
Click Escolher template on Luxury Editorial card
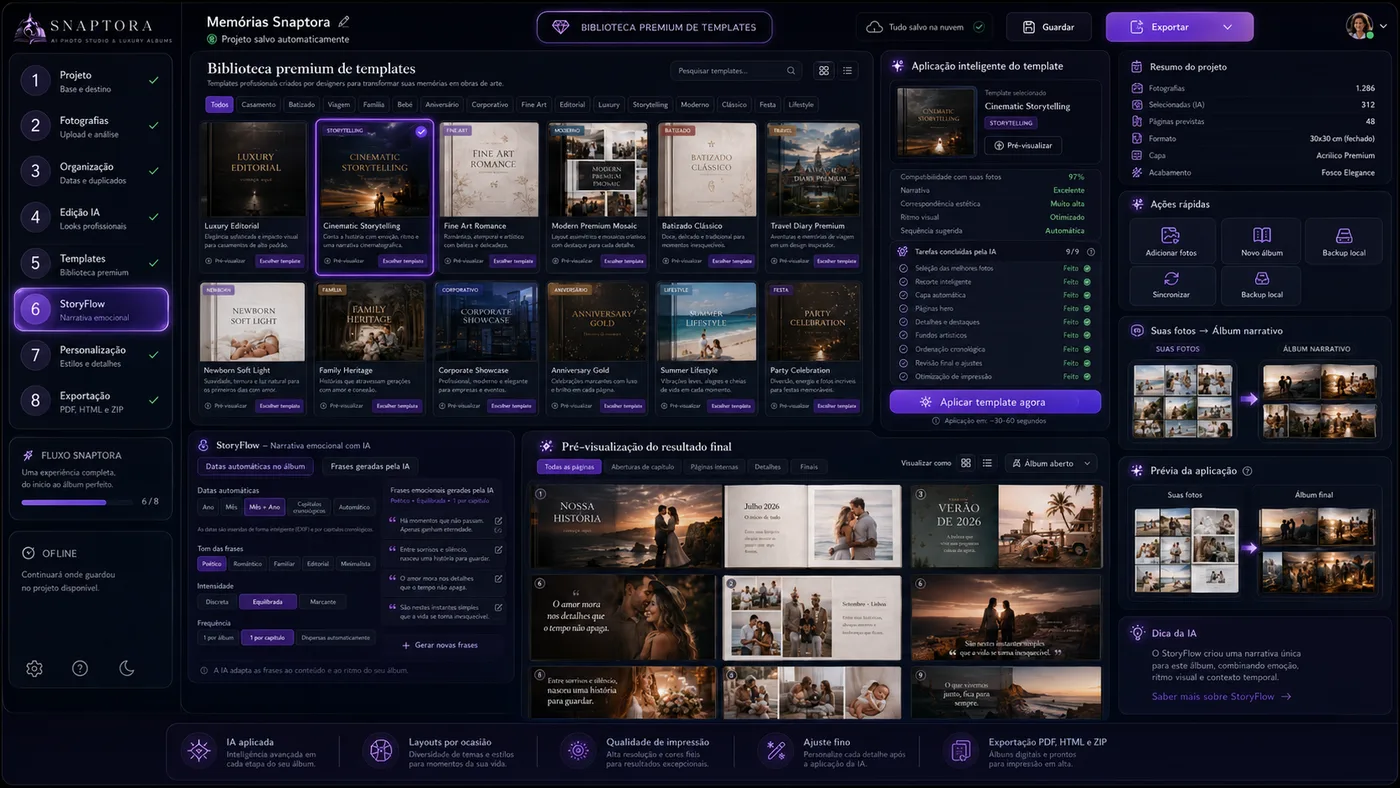point(279,261)
